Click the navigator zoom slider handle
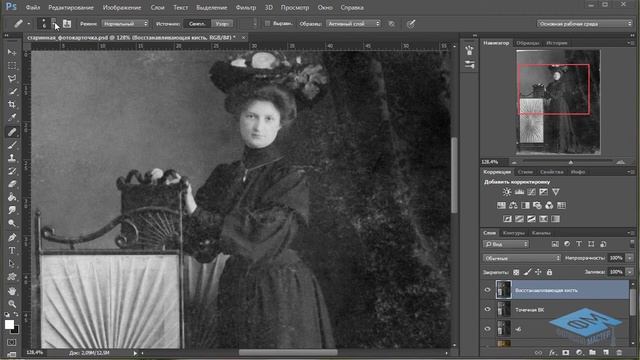640x360 pixels. click(x=571, y=162)
